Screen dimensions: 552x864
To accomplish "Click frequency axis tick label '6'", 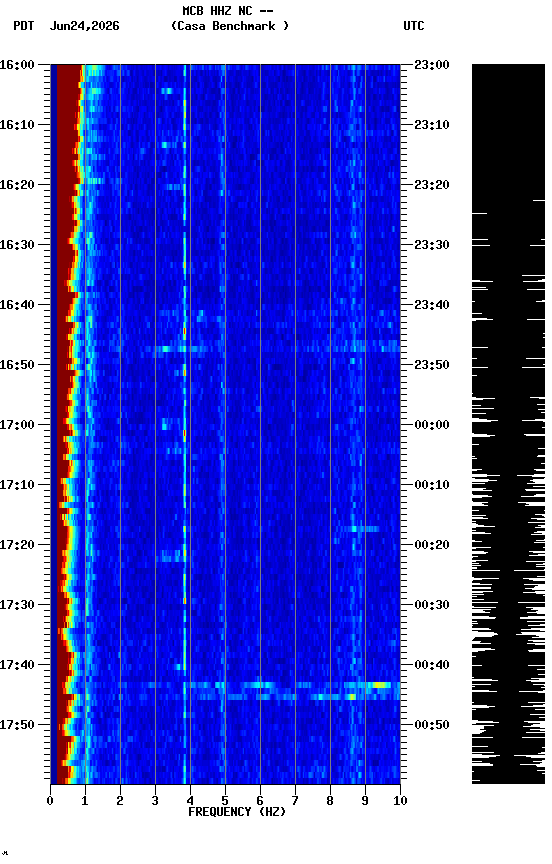I will click(x=260, y=801).
